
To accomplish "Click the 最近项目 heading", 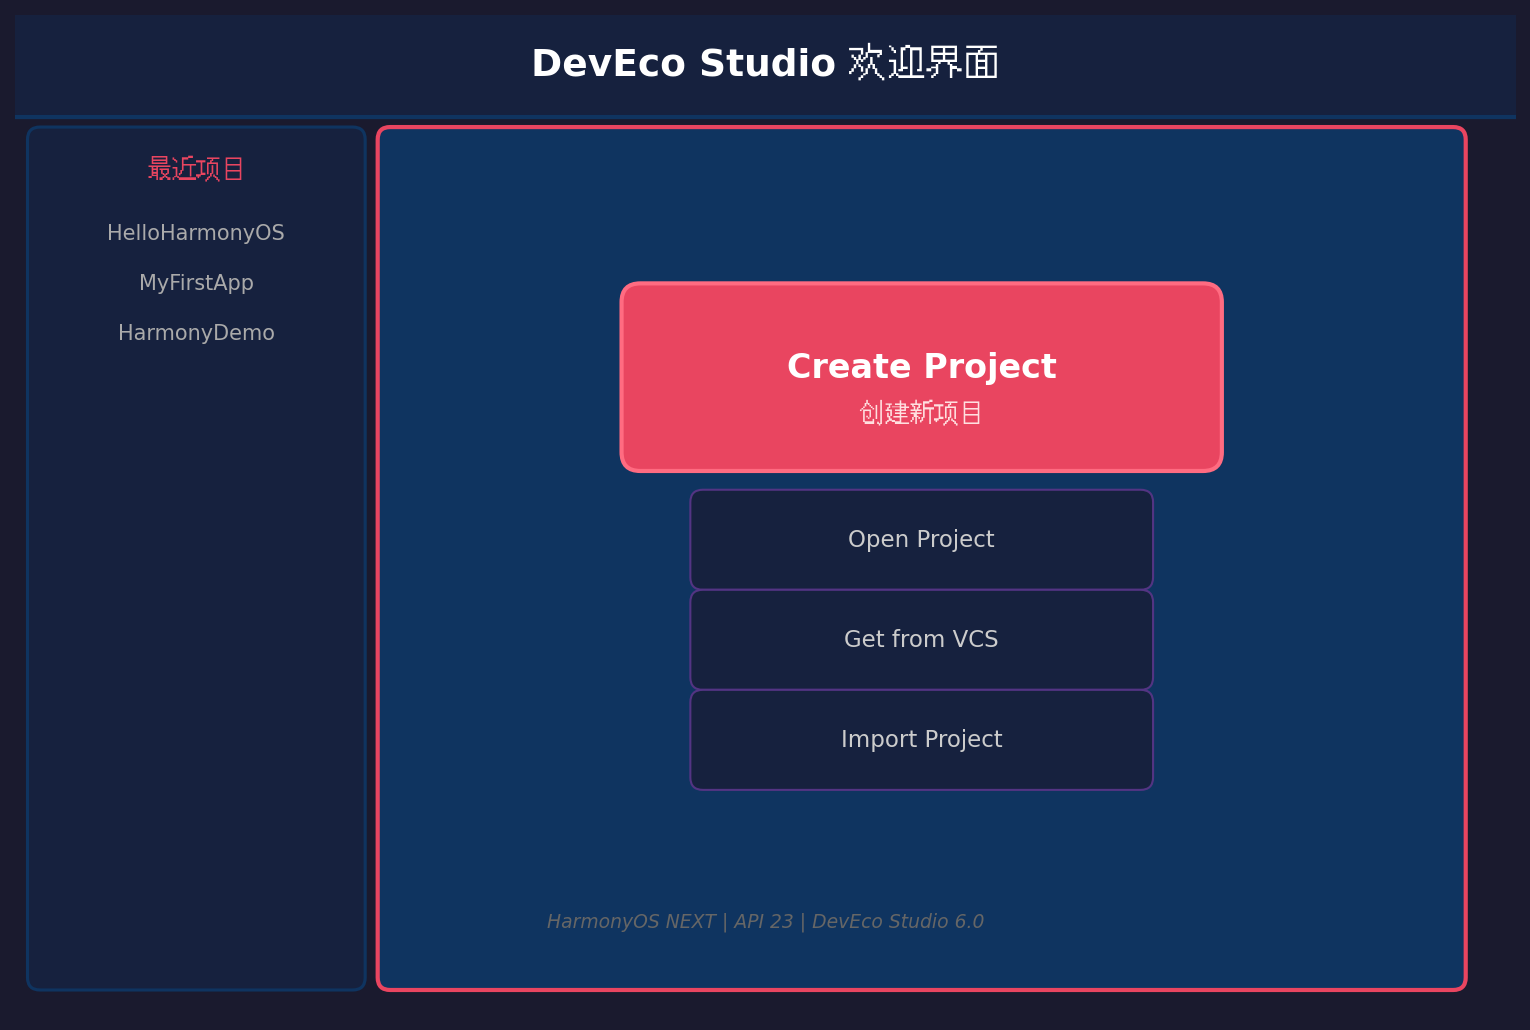I will (196, 169).
